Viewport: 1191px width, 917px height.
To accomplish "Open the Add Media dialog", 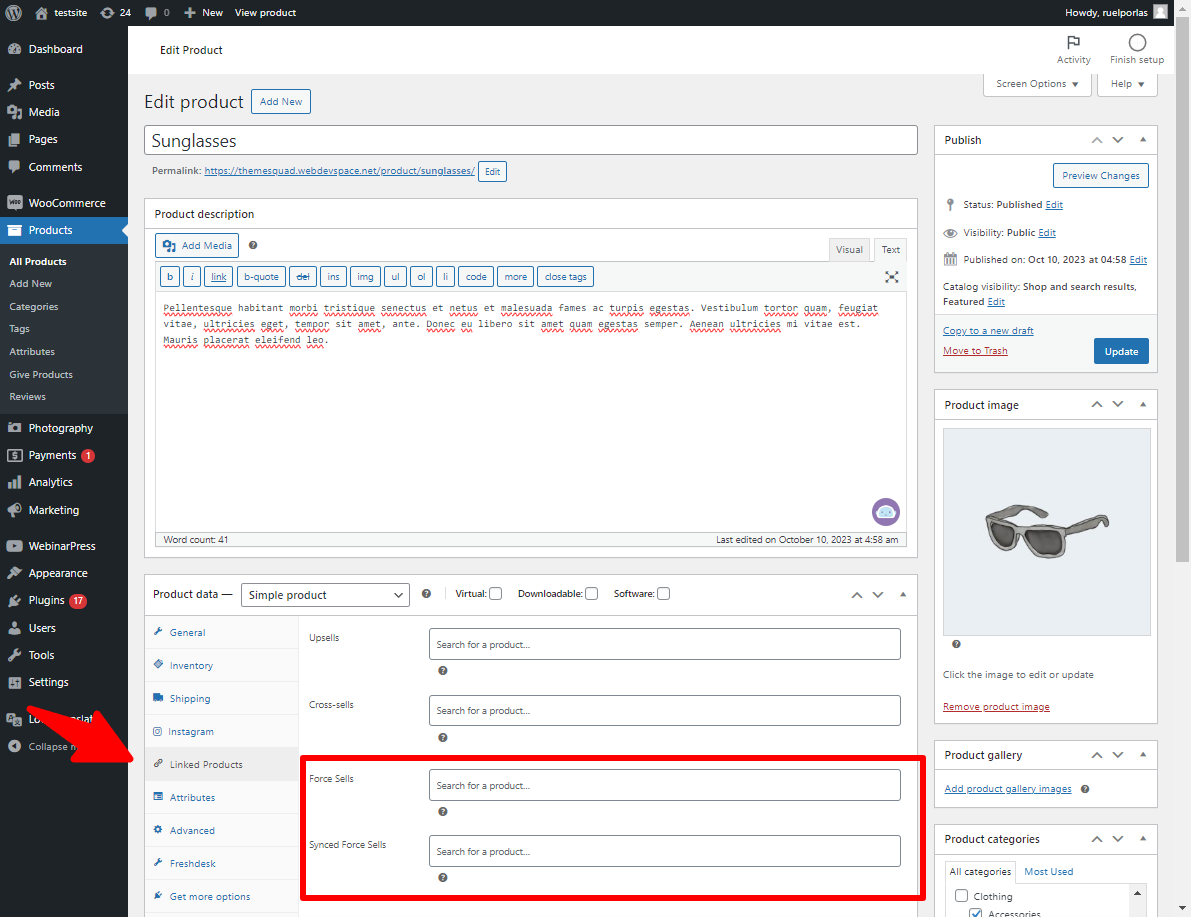I will (196, 245).
